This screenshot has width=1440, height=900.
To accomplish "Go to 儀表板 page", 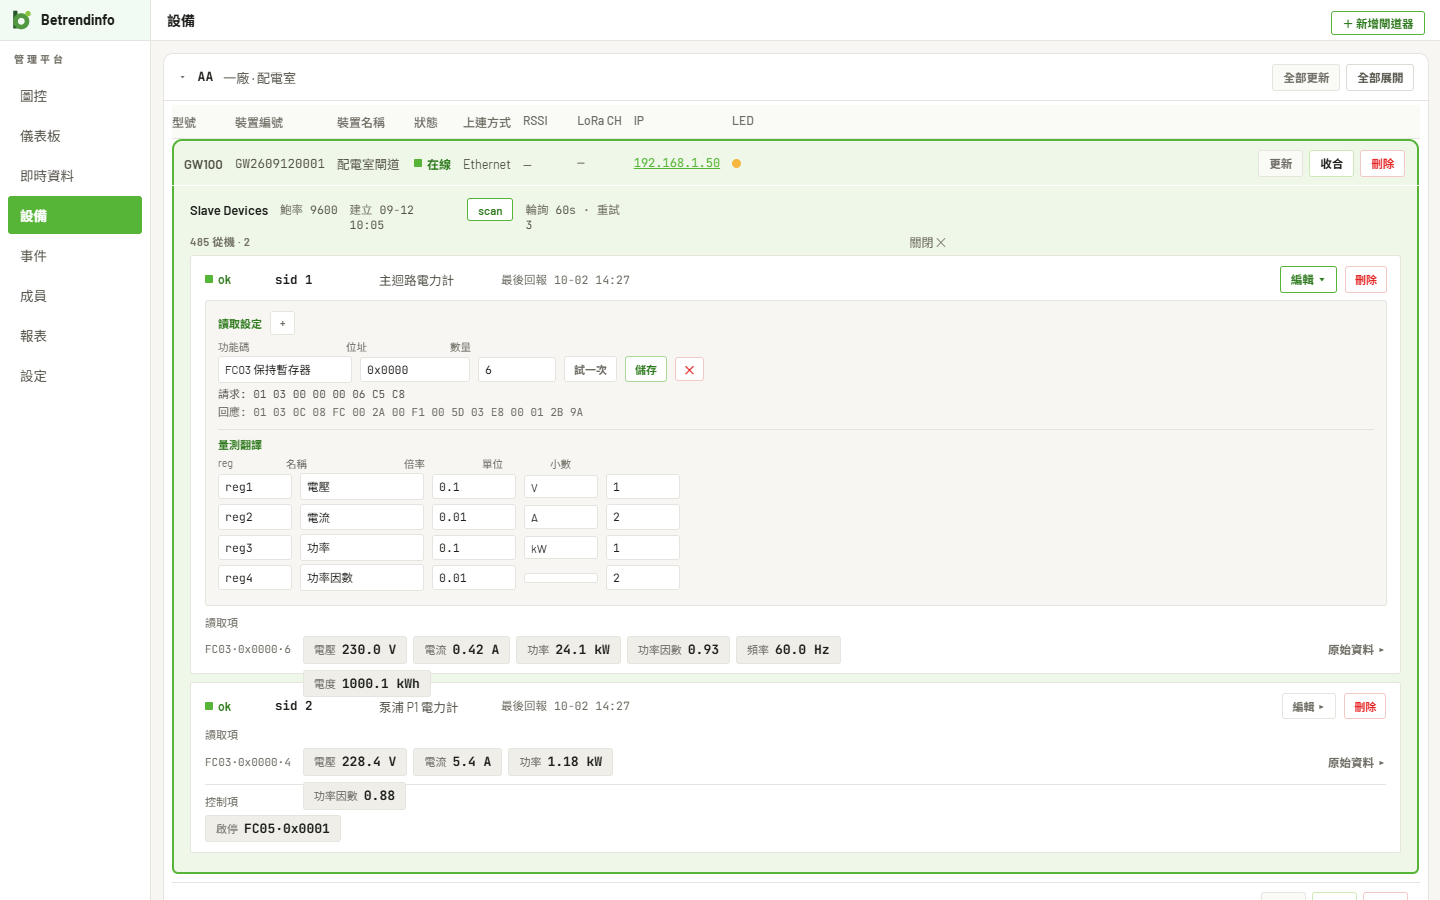I will coord(75,136).
